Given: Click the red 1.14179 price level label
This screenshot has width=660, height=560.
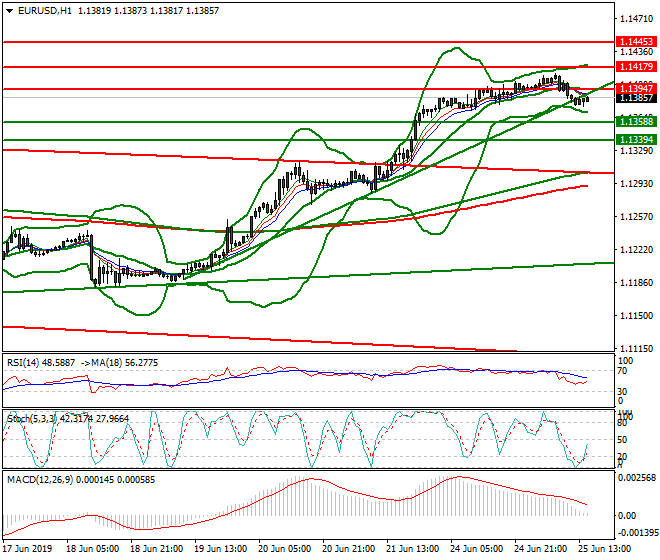Looking at the screenshot, I should pos(636,67).
